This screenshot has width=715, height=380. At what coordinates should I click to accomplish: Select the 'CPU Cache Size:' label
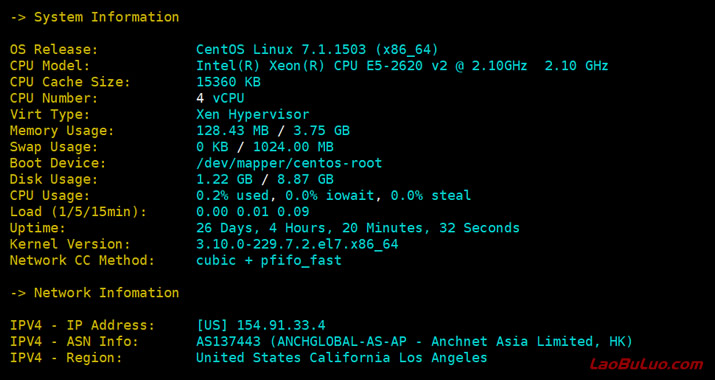(70, 82)
